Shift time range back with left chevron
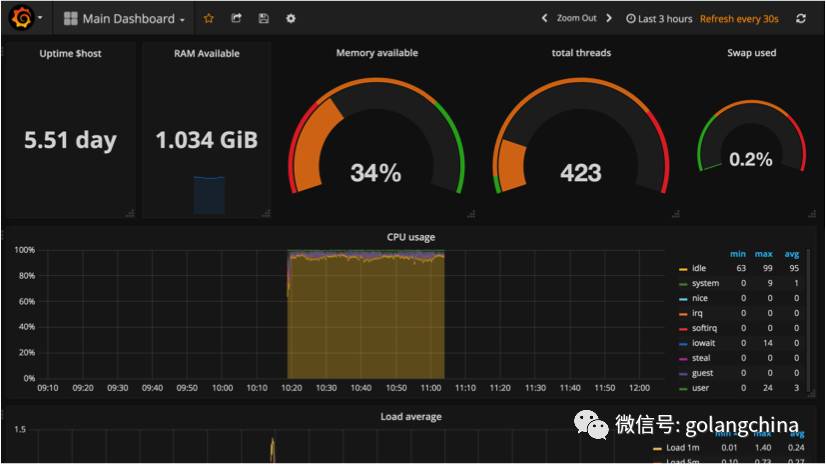Image resolution: width=826 pixels, height=464 pixels. point(544,18)
